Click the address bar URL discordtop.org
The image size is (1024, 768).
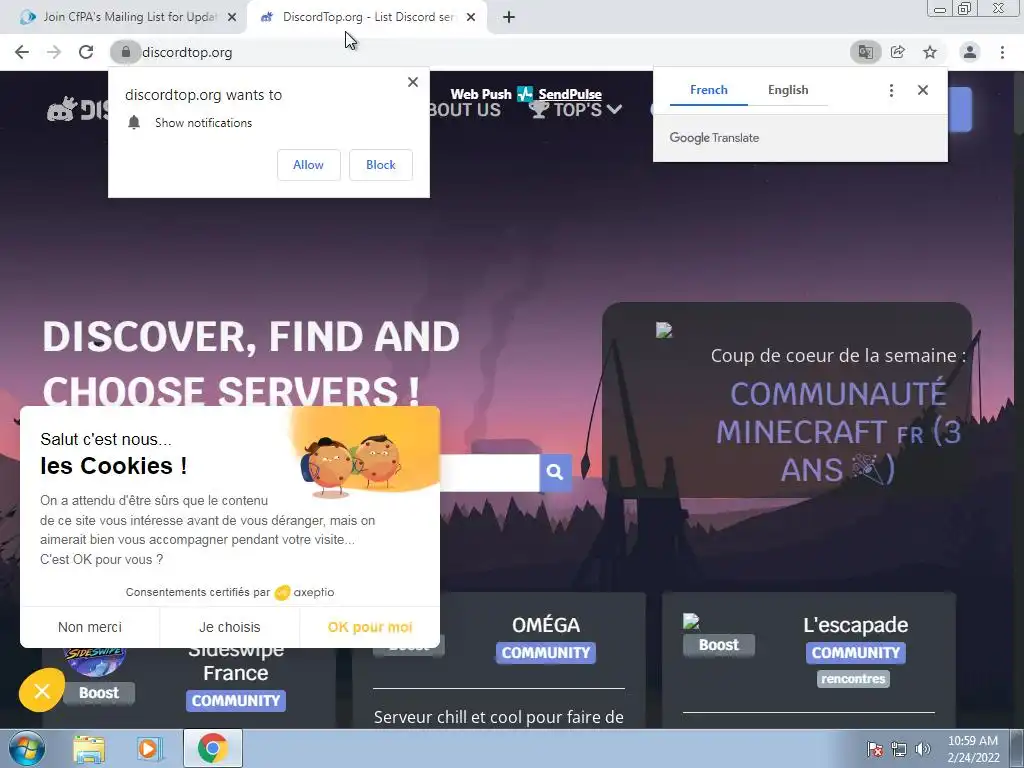coord(187,52)
